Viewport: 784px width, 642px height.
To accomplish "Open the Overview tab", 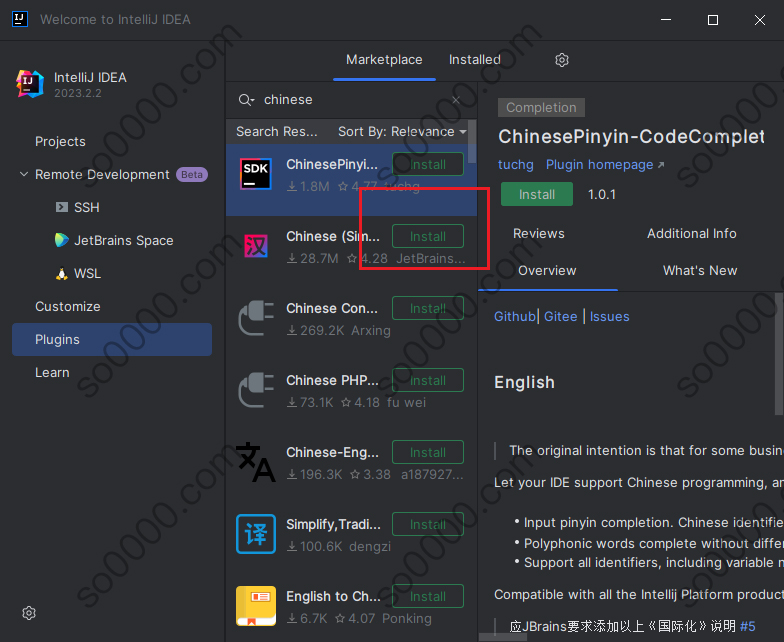I will tap(547, 270).
